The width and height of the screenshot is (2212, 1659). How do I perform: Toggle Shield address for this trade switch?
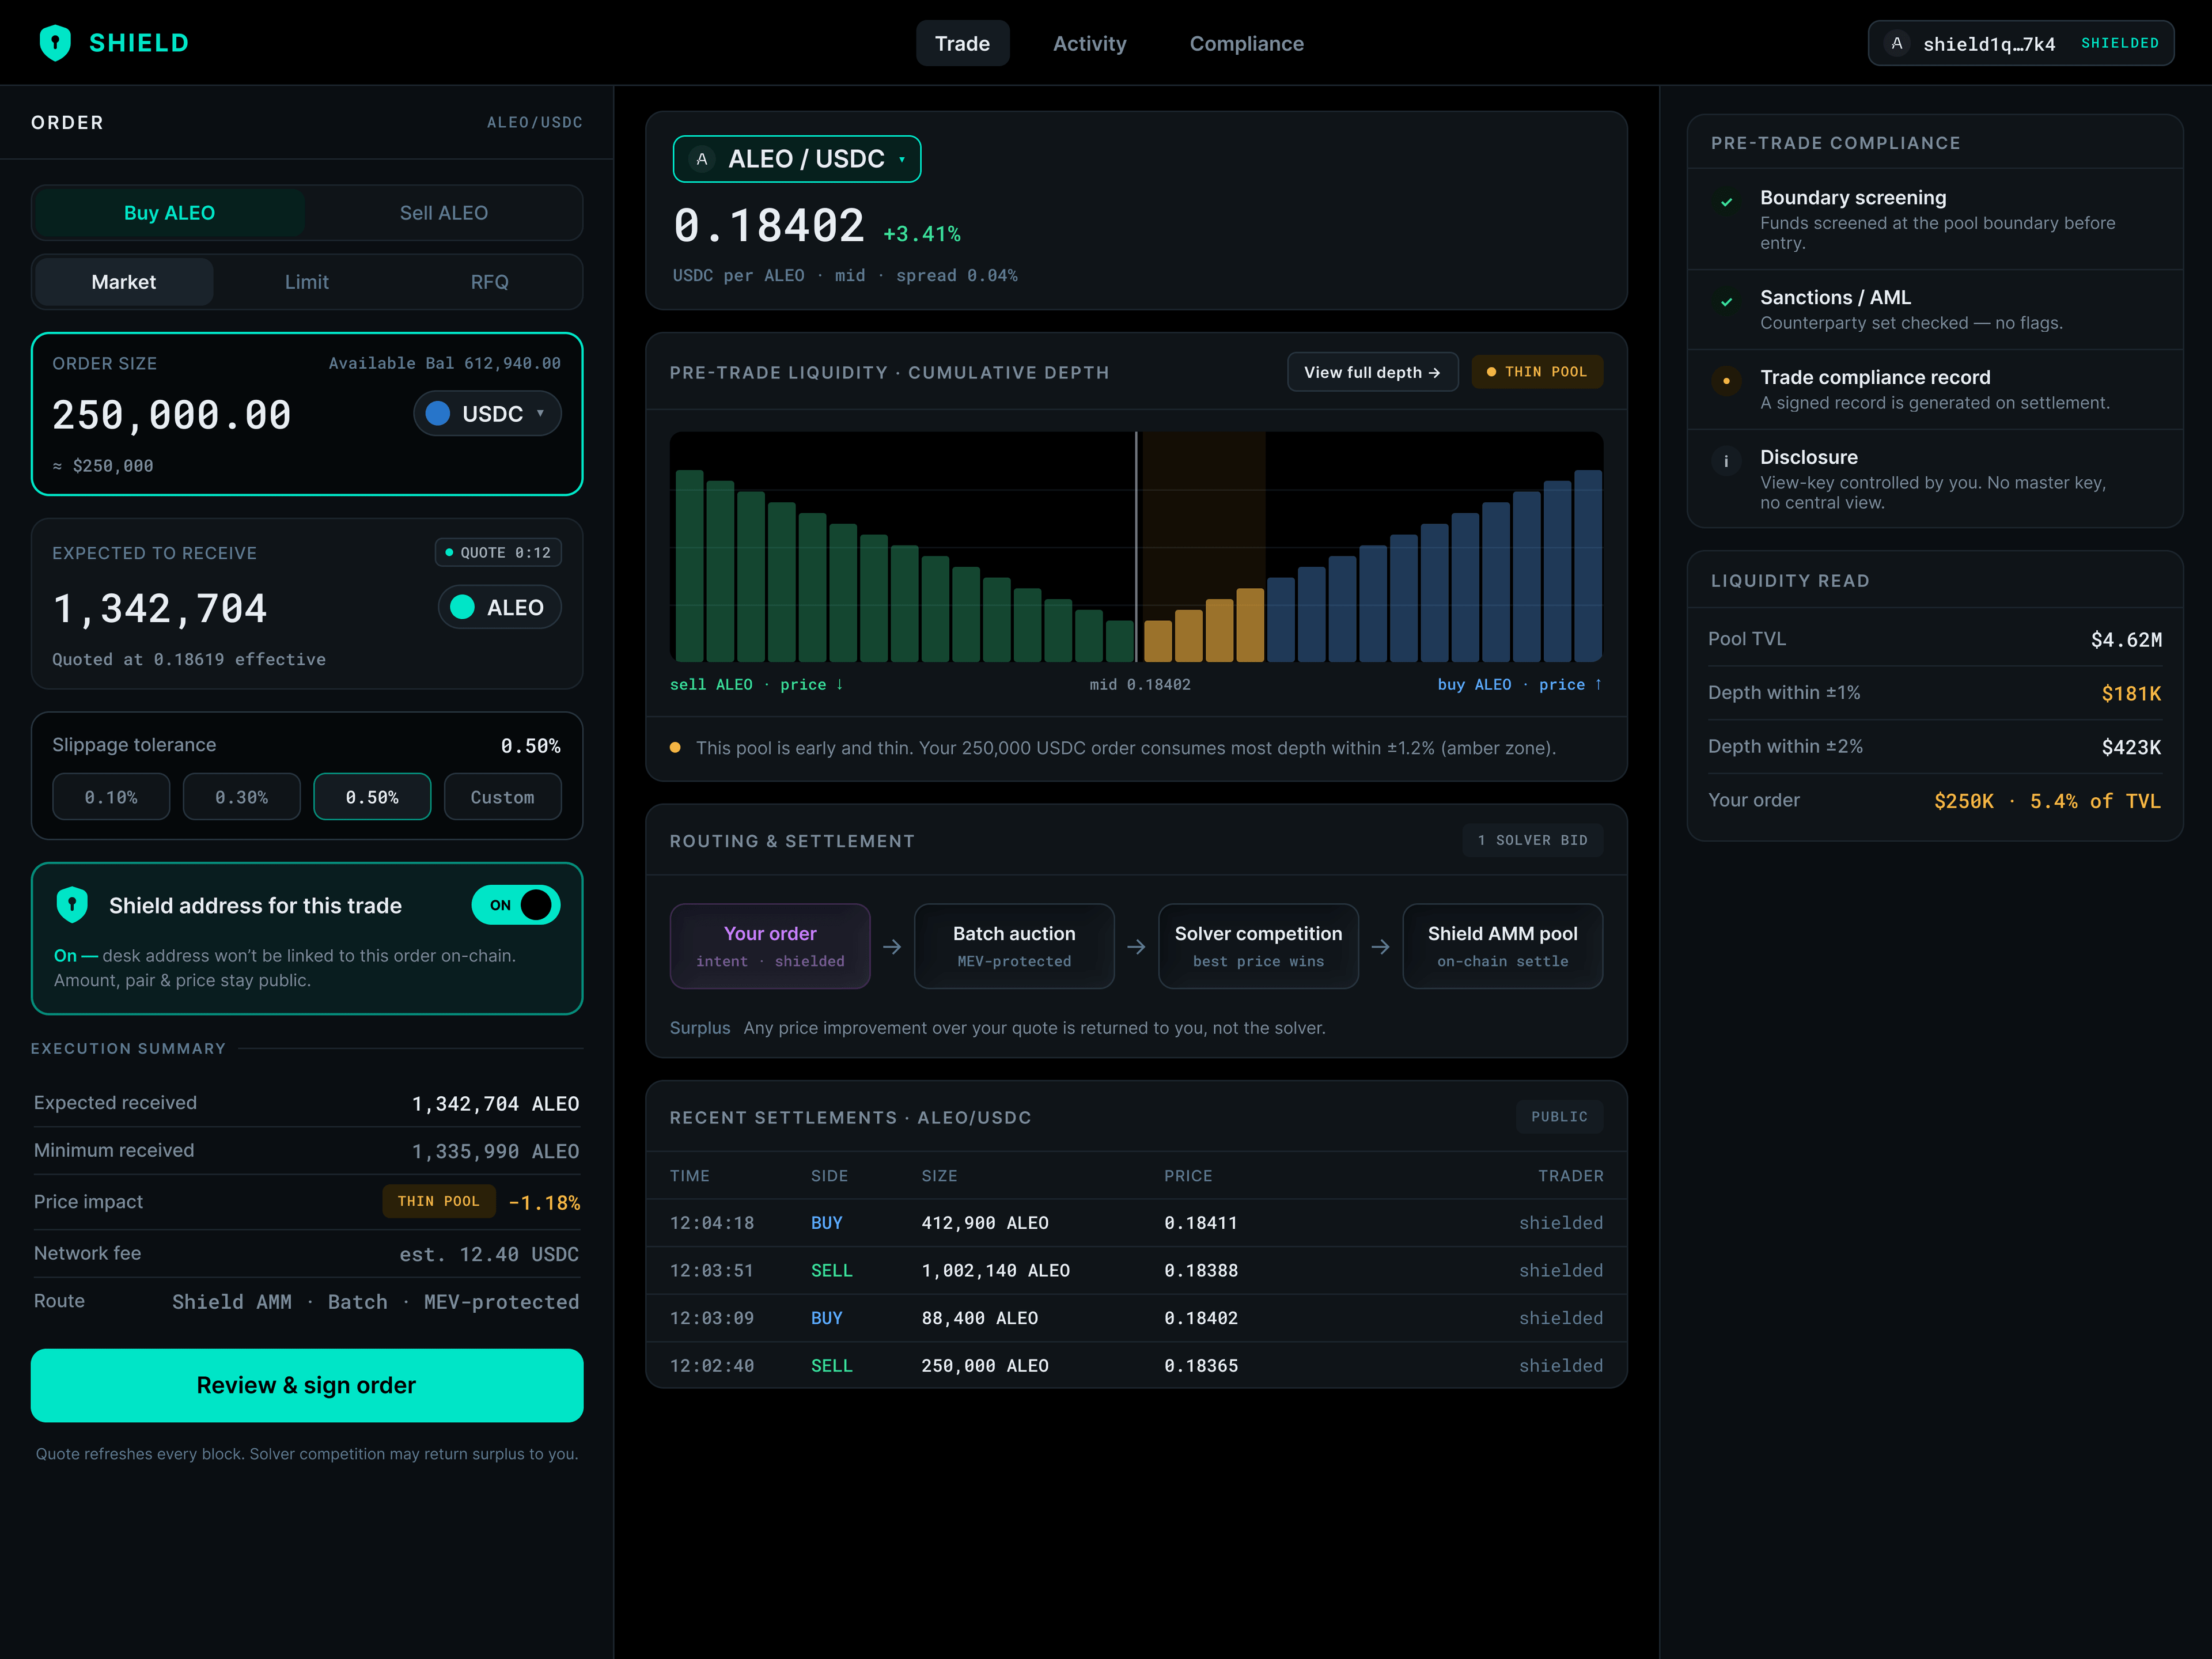(x=516, y=905)
